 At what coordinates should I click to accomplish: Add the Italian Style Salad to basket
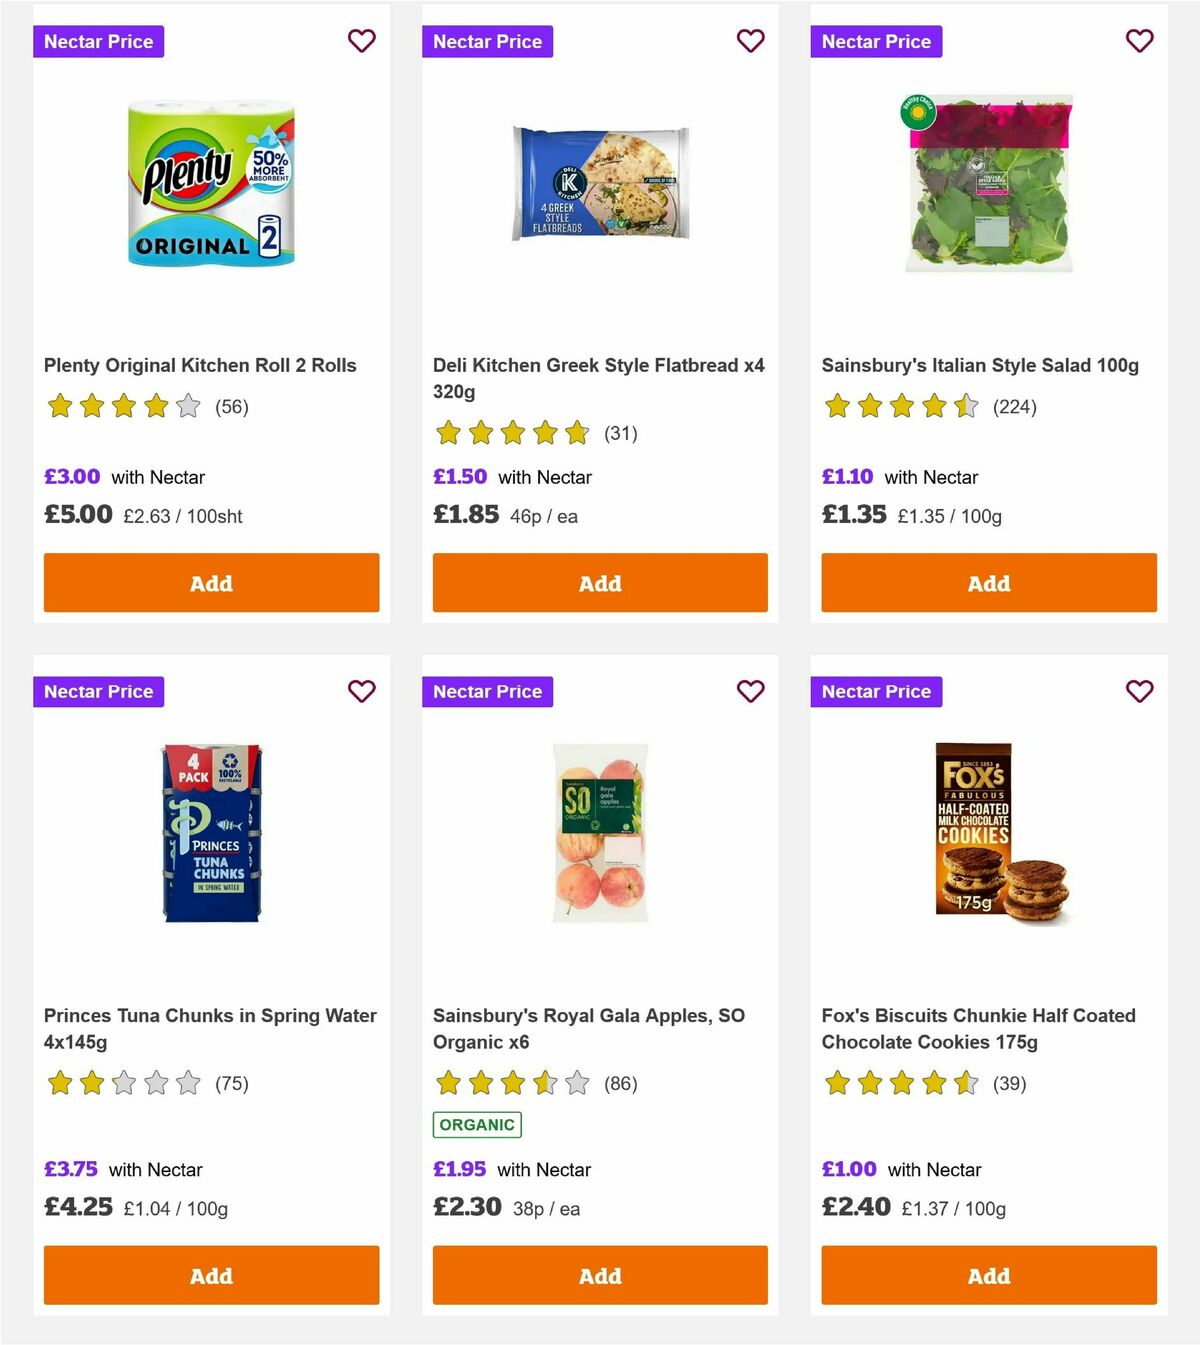(988, 583)
